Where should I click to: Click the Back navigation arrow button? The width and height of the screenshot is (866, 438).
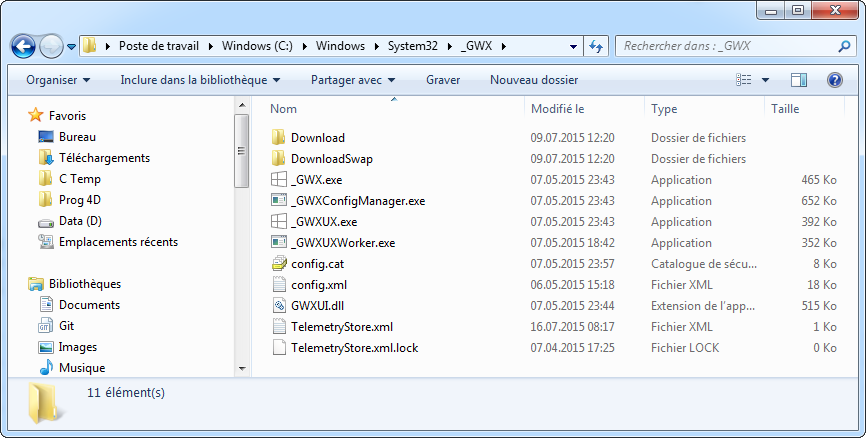coord(24,46)
